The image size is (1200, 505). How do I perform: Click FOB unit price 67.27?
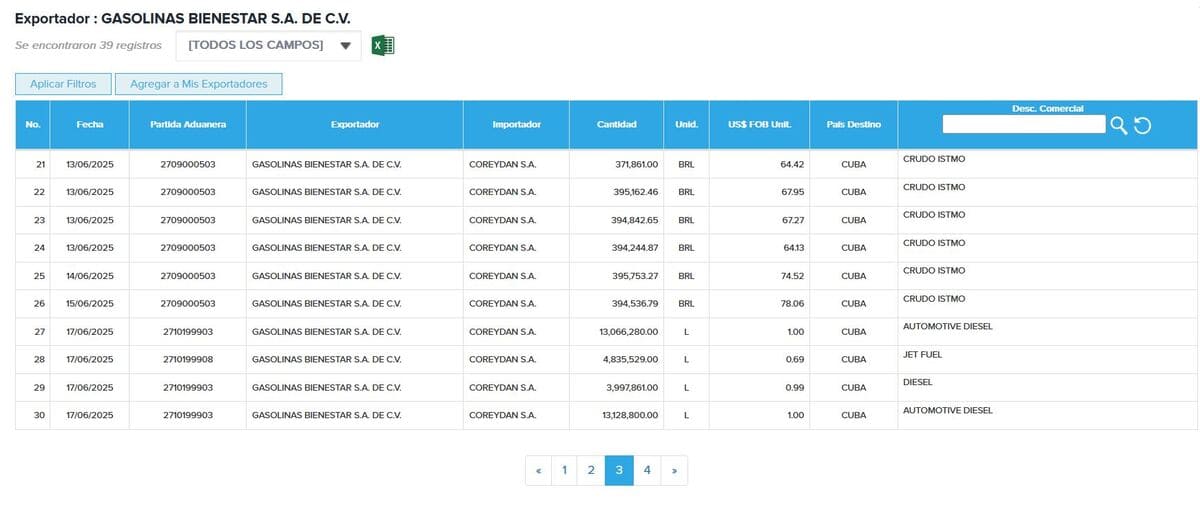(792, 220)
